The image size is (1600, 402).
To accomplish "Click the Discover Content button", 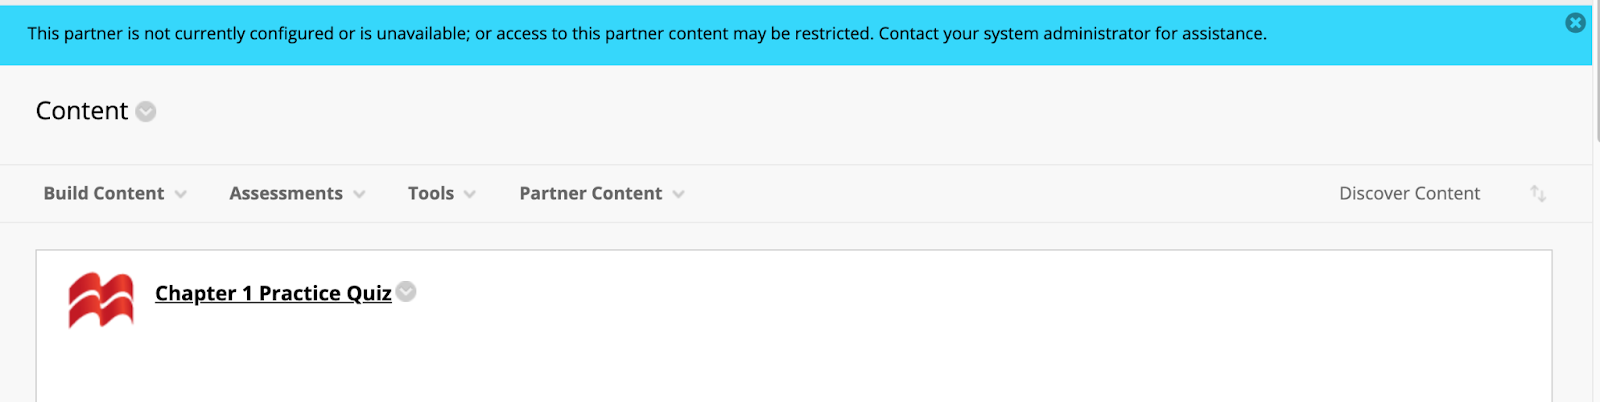I will [x=1409, y=193].
